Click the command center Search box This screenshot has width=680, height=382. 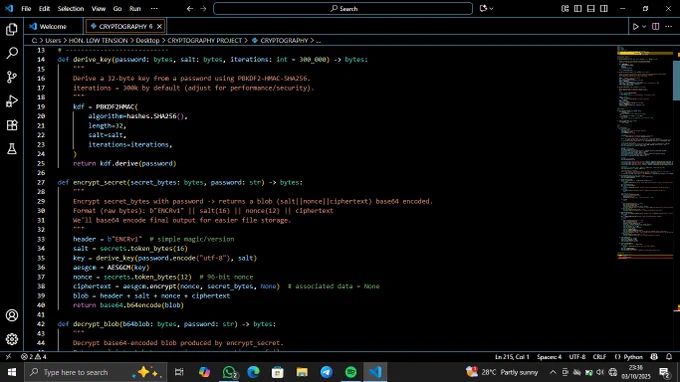(x=343, y=8)
